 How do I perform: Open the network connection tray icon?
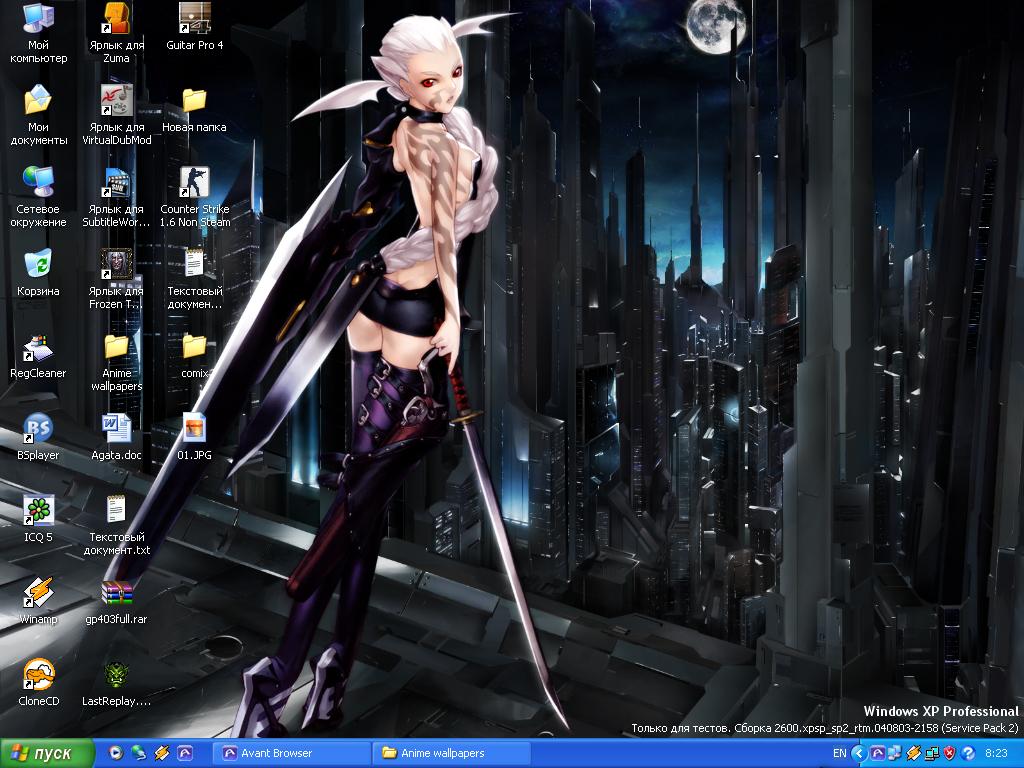931,753
